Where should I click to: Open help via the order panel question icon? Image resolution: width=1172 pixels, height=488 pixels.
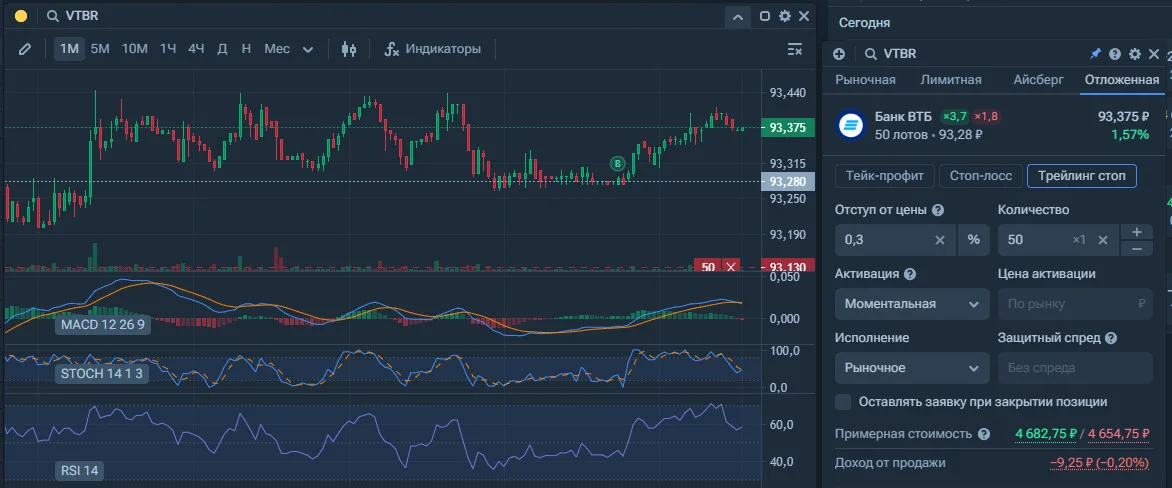[x=1114, y=54]
